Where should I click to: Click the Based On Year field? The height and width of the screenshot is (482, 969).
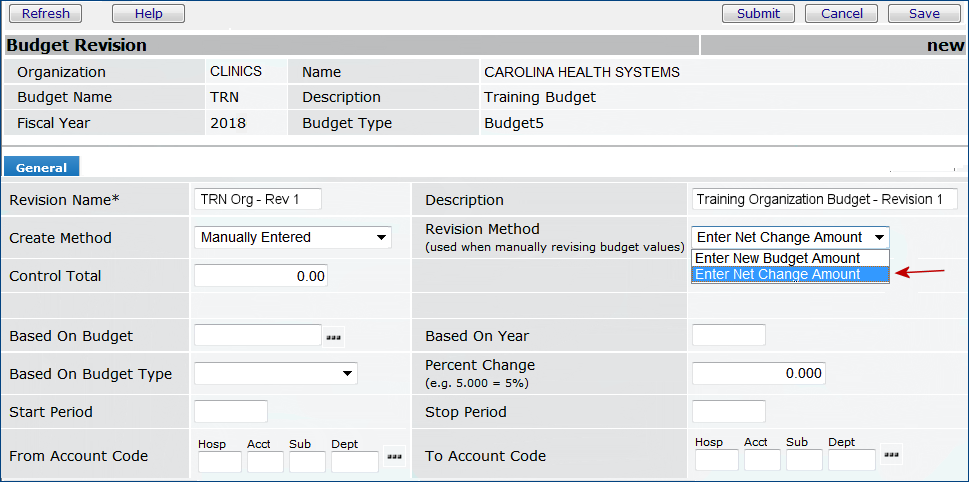click(x=728, y=336)
